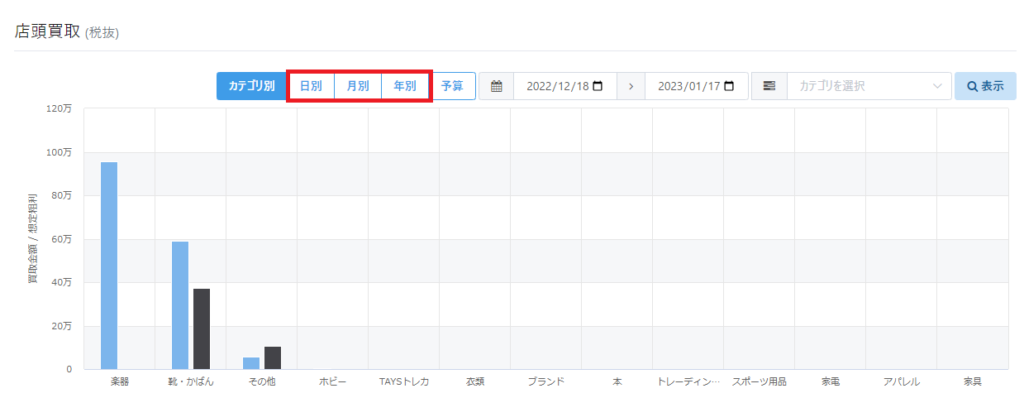Click the blue その他 bar
Image resolution: width=1024 pixels, height=398 pixels.
coord(251,363)
